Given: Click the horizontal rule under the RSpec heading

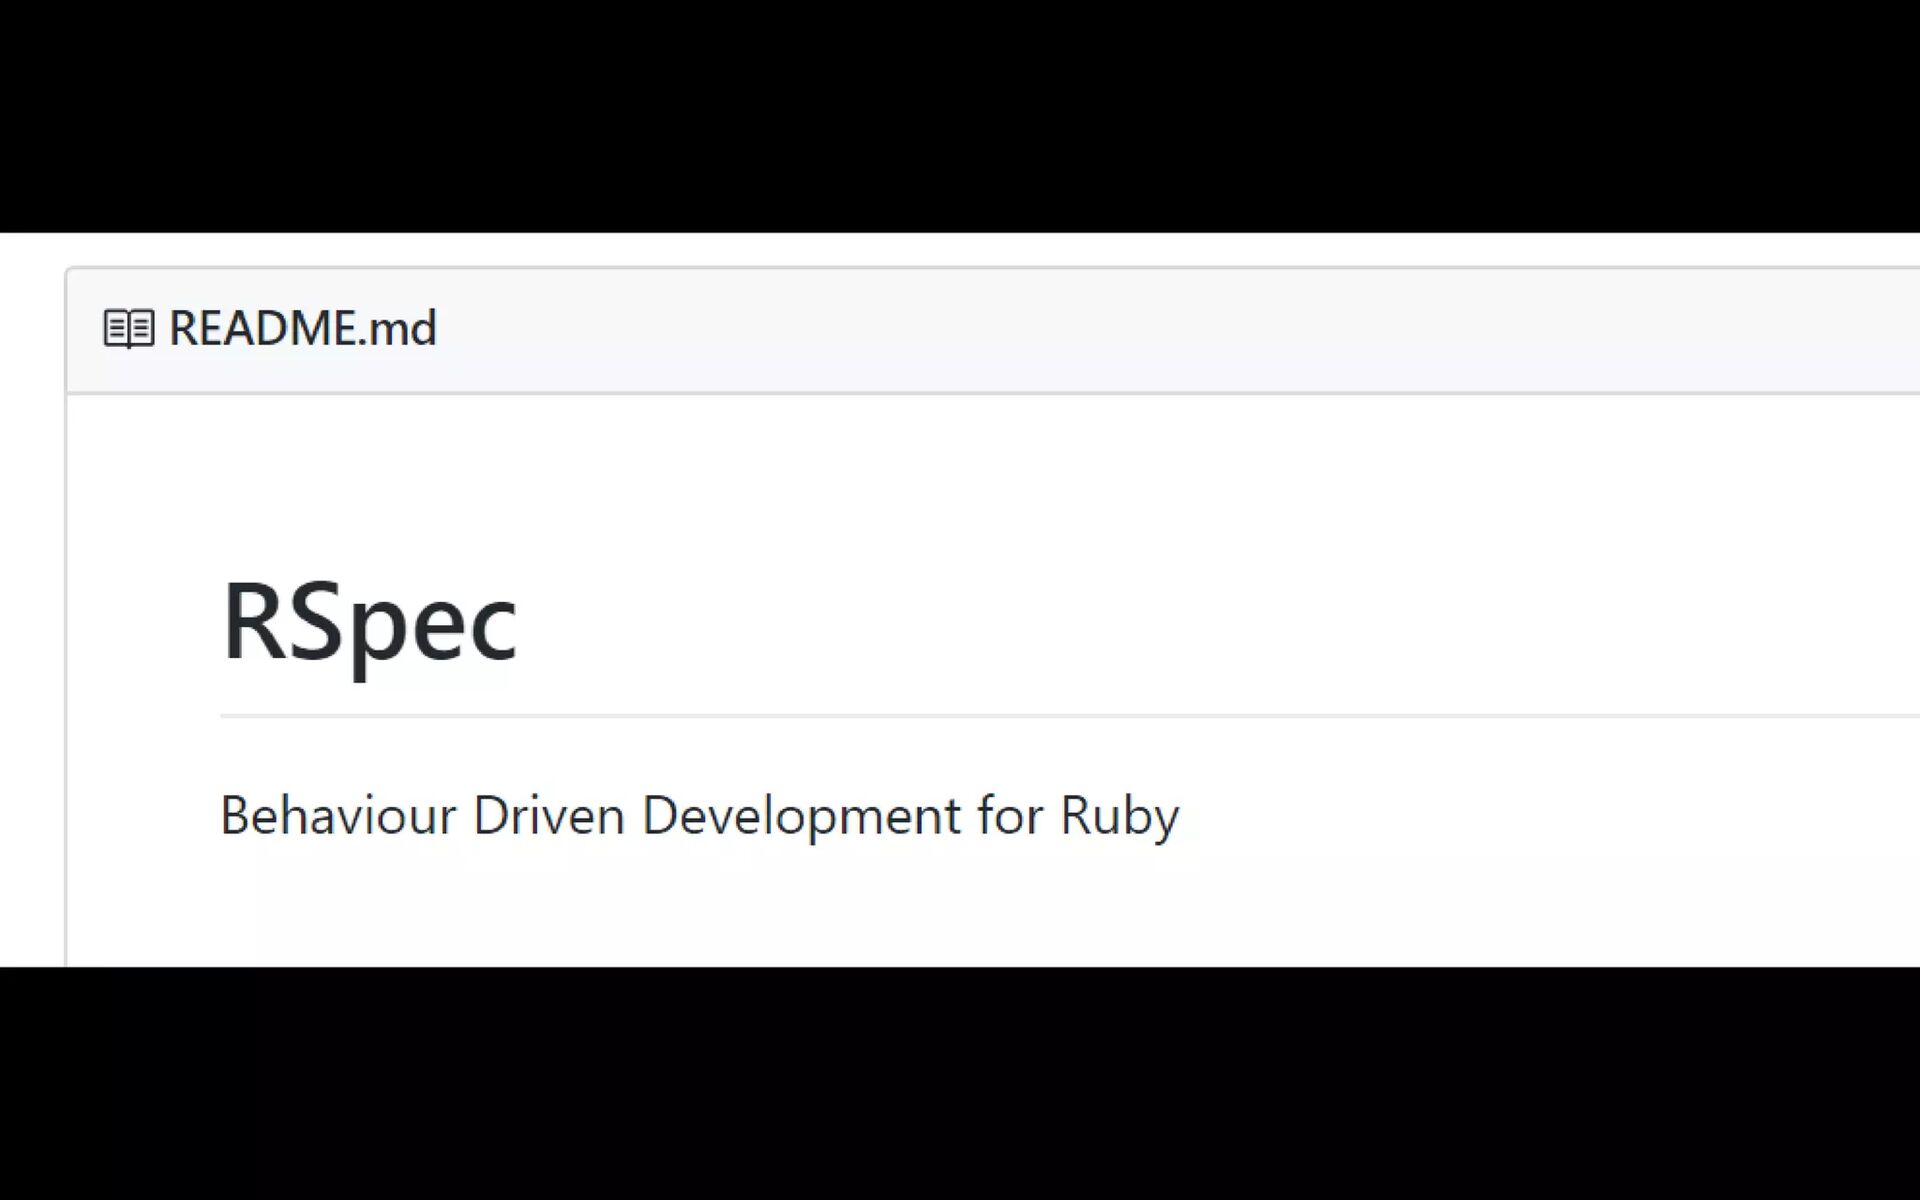Looking at the screenshot, I should [1000, 716].
